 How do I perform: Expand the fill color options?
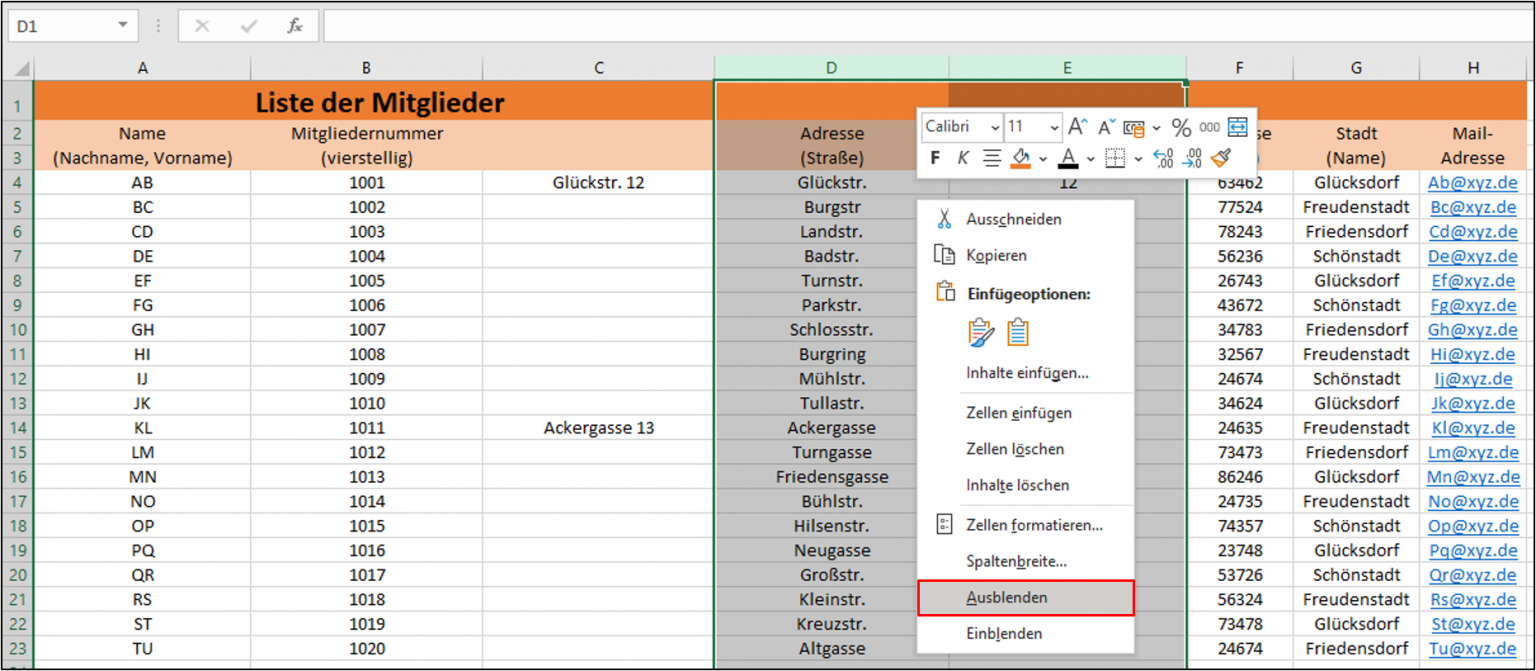click(x=1043, y=159)
